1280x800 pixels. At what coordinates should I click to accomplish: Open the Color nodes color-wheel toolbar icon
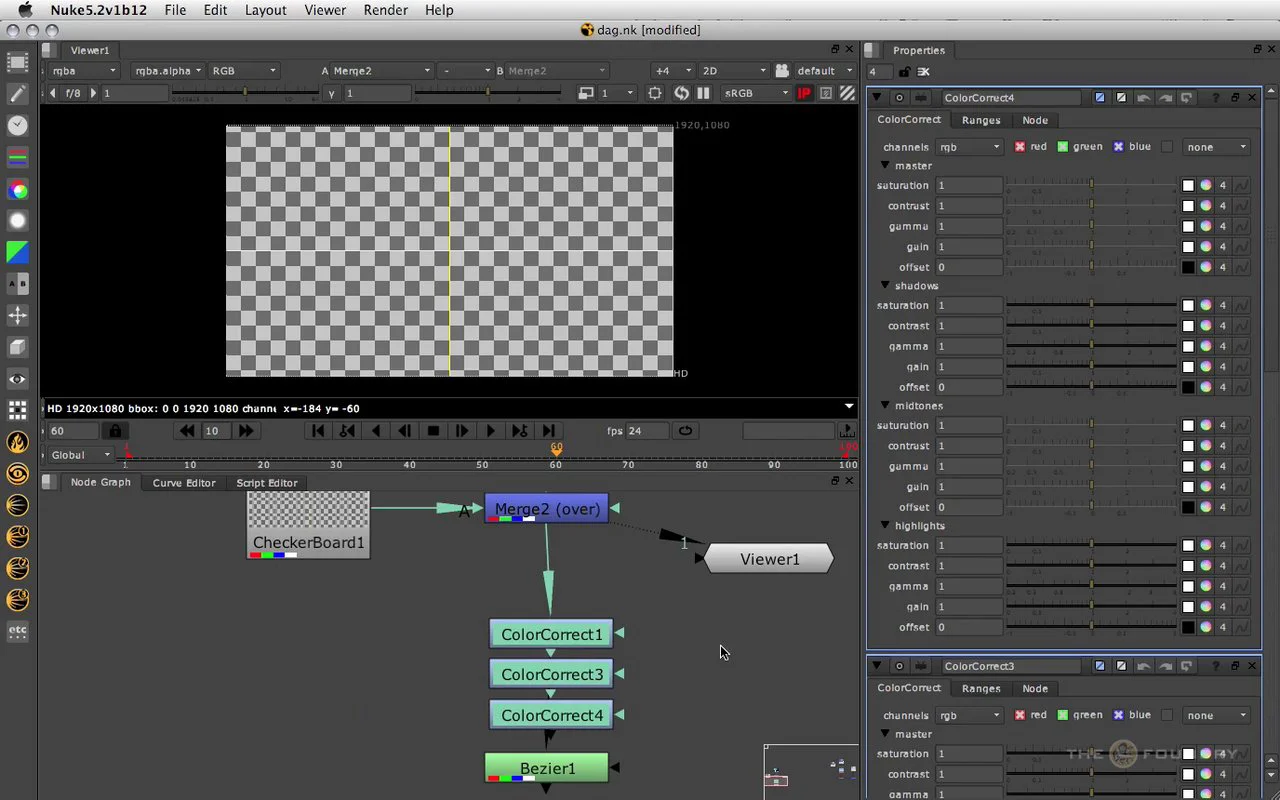click(x=18, y=190)
